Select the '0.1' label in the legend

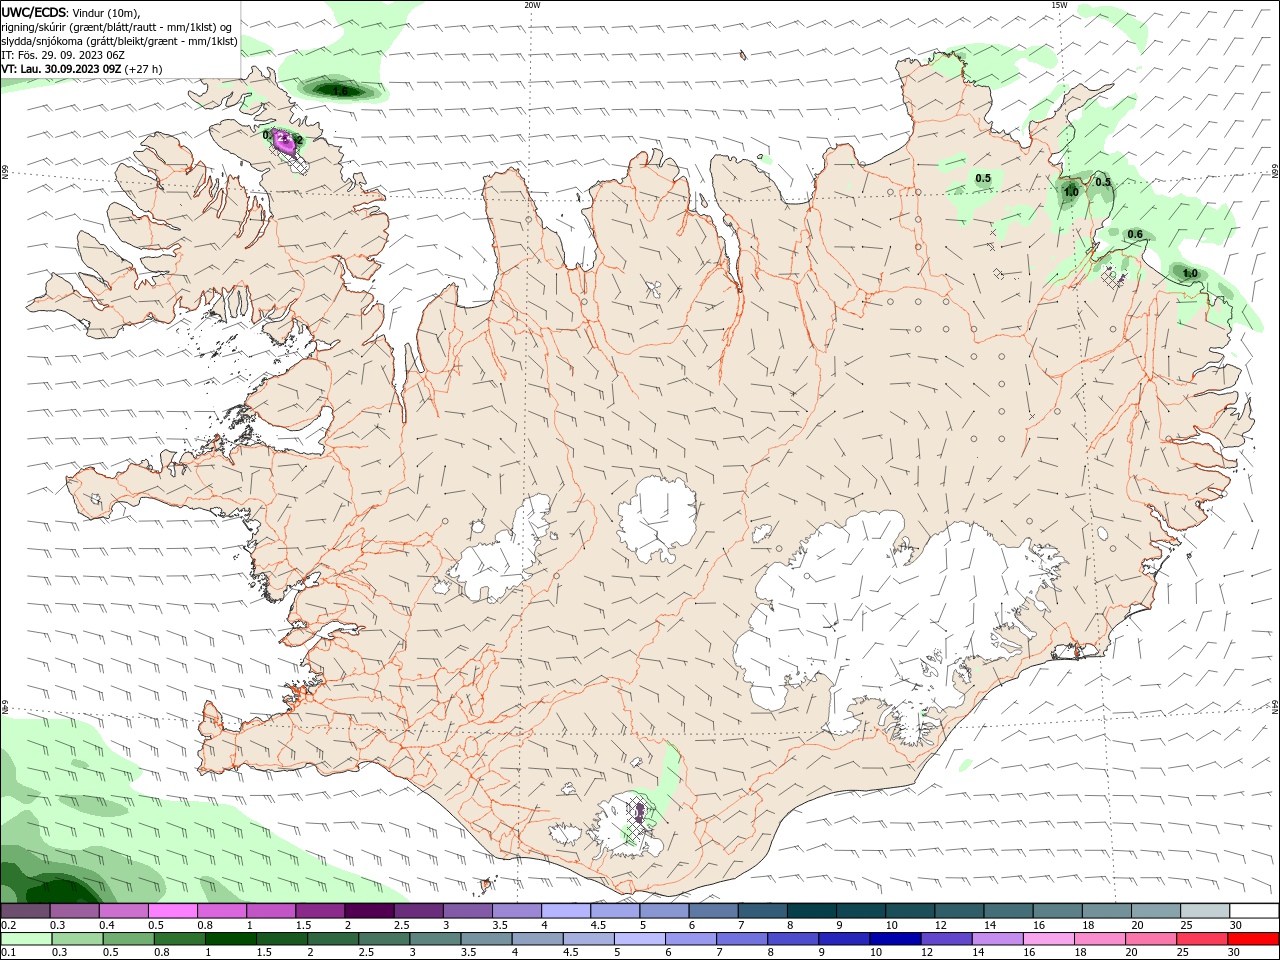click(9, 953)
